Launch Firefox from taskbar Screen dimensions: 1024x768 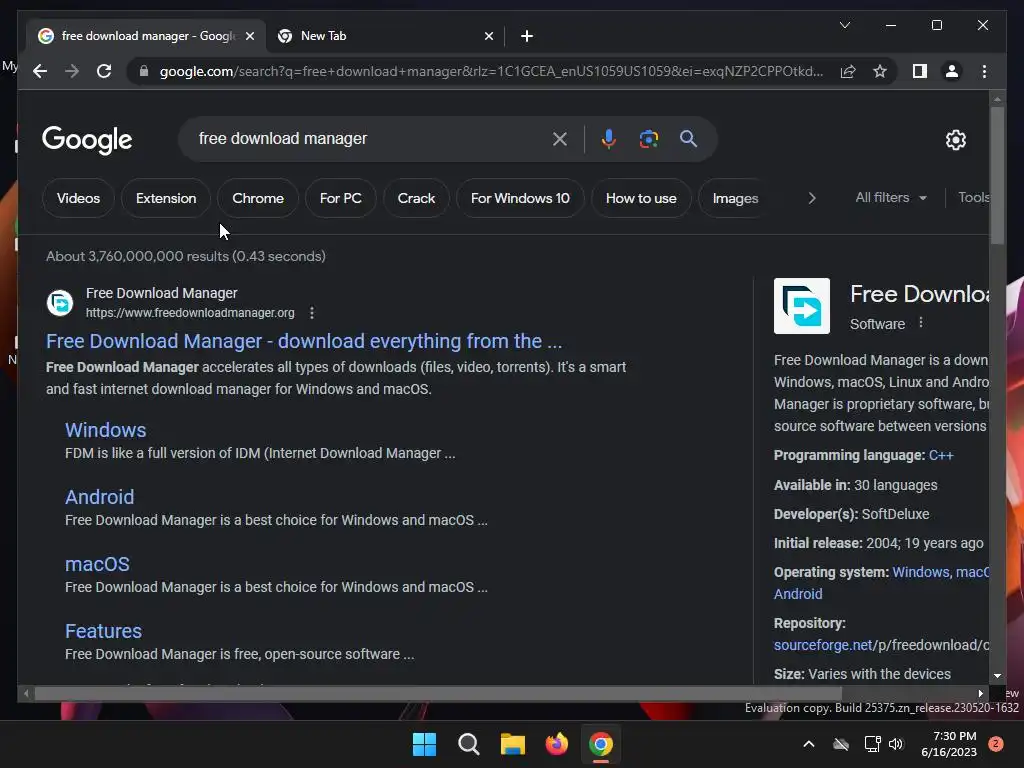(556, 744)
